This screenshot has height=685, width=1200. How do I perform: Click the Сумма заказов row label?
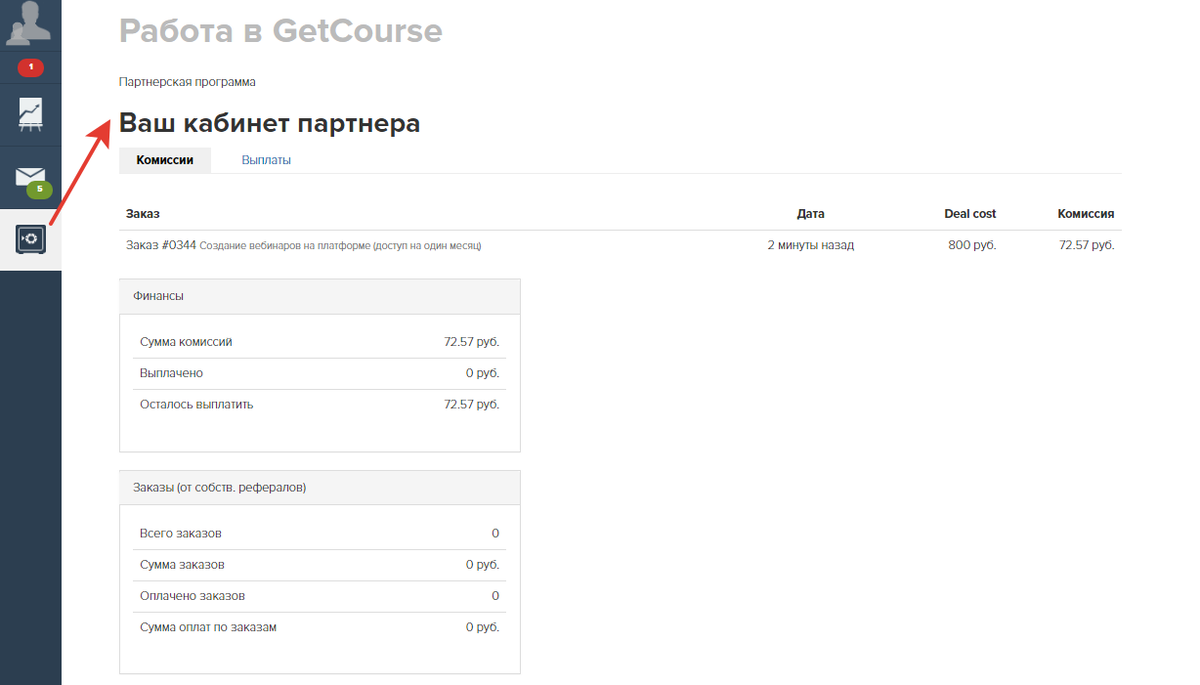(182, 565)
